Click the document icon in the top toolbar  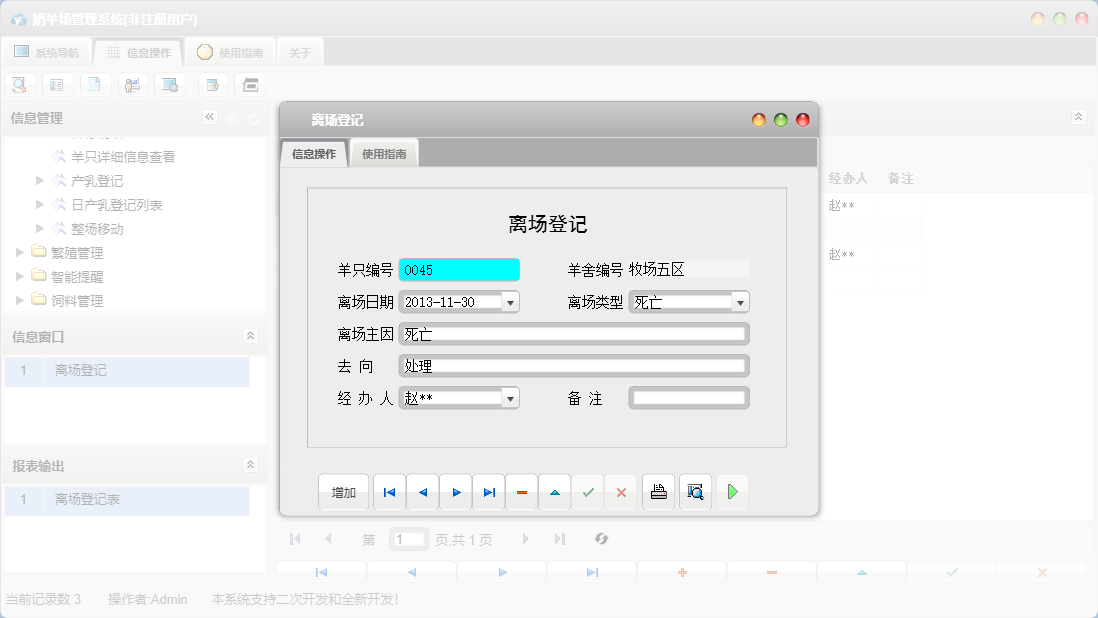[95, 84]
